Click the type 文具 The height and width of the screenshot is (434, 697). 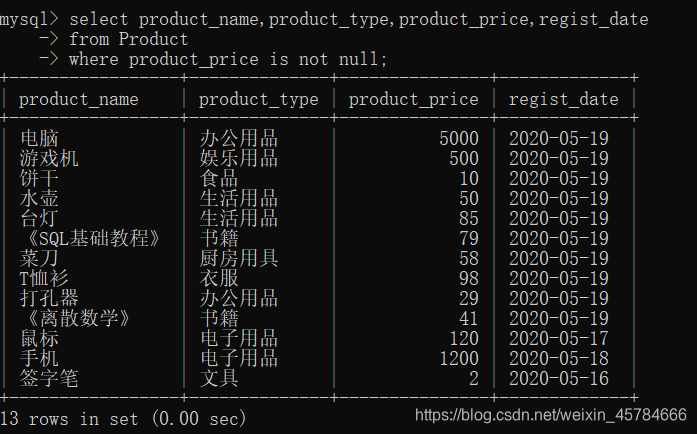coord(219,379)
